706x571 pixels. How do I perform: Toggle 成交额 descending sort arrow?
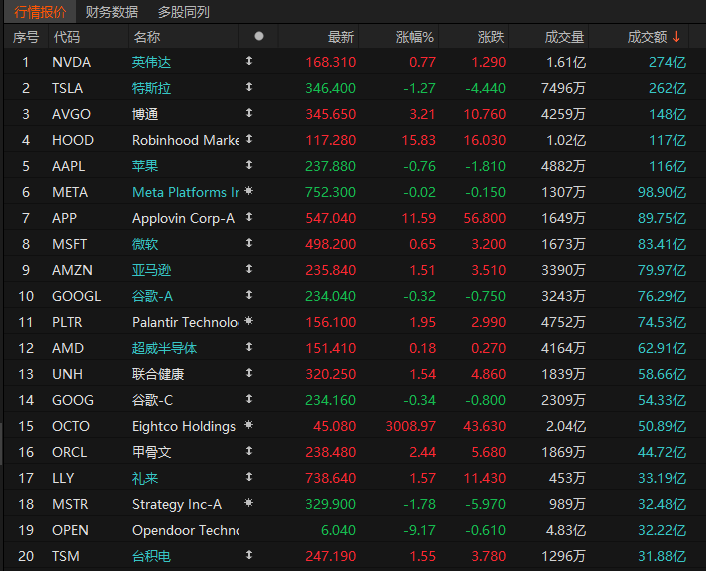(676, 36)
